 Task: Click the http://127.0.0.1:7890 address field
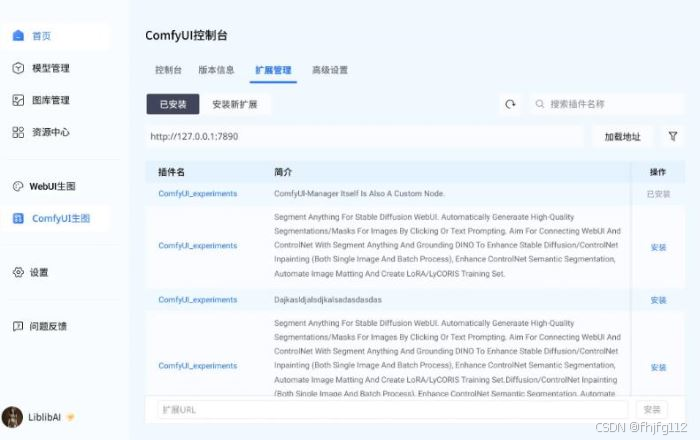tap(364, 136)
